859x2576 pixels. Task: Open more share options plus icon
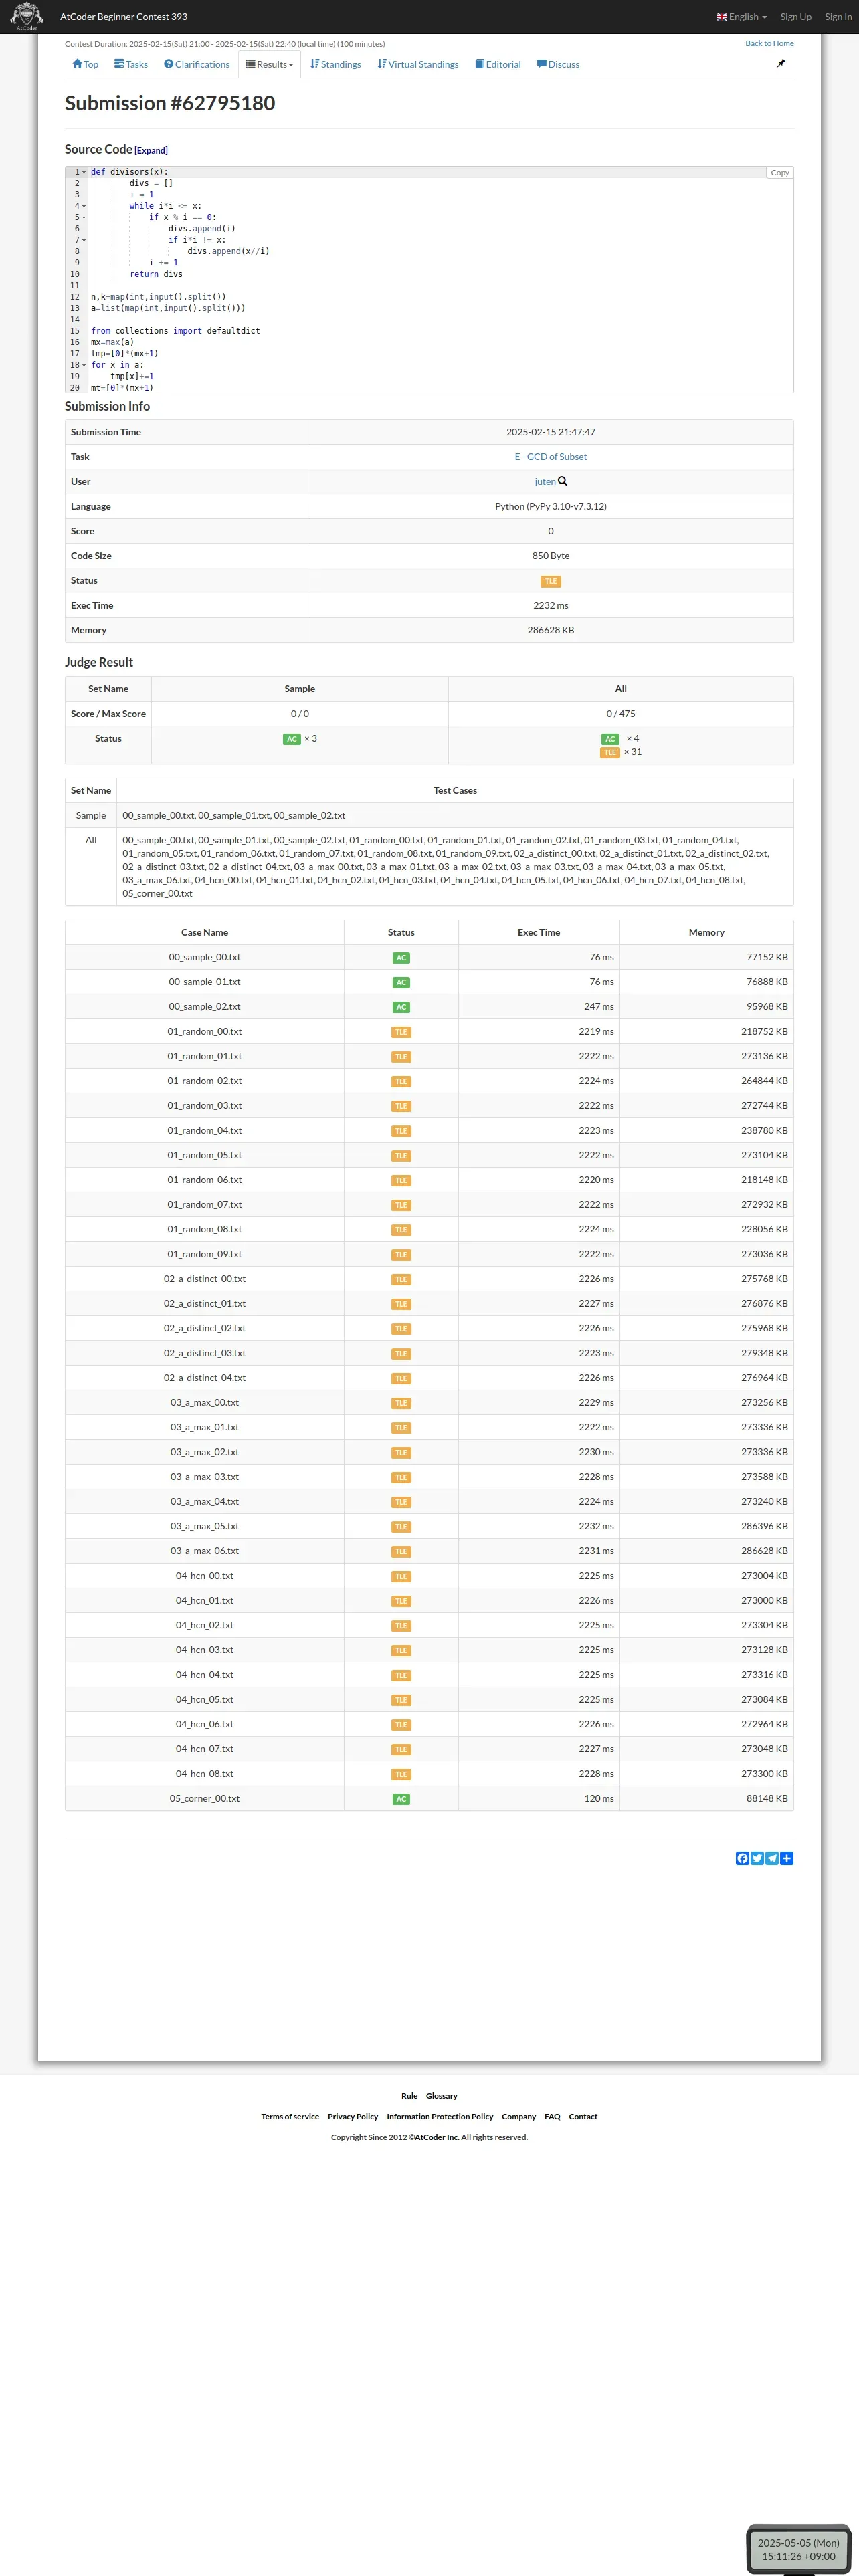pos(787,1859)
